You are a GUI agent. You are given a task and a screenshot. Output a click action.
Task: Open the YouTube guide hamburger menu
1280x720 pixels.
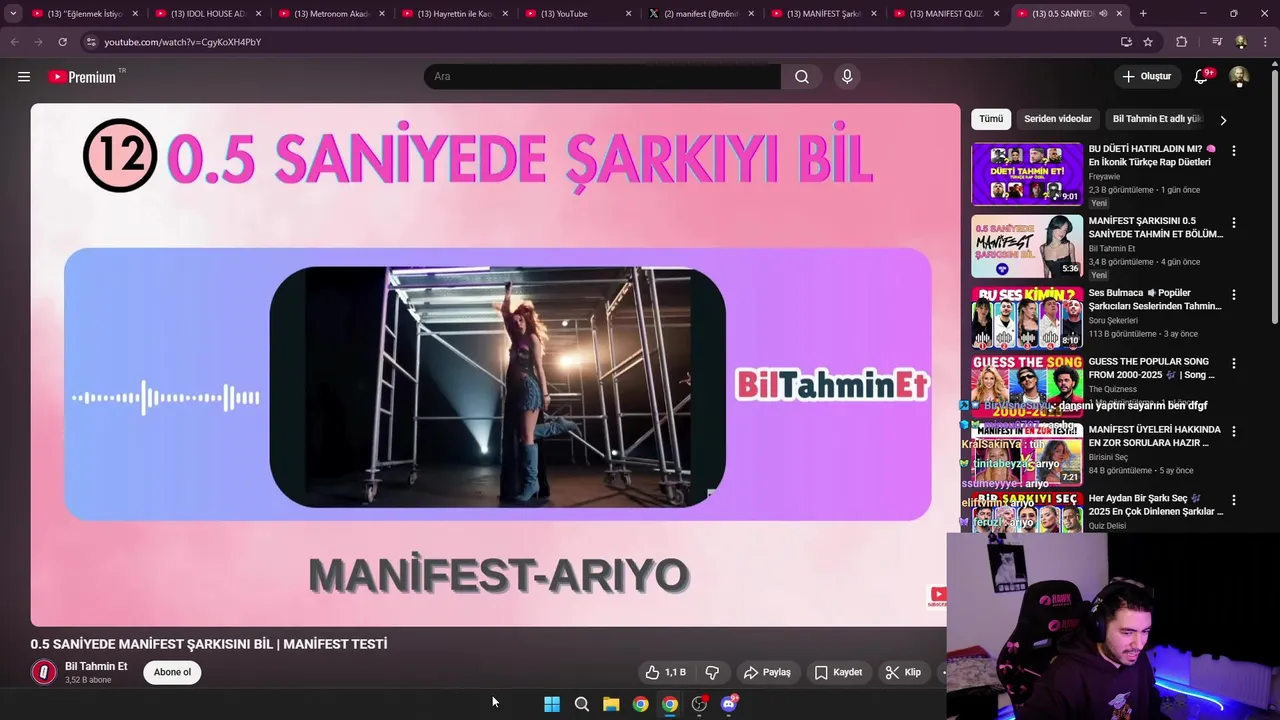click(24, 77)
